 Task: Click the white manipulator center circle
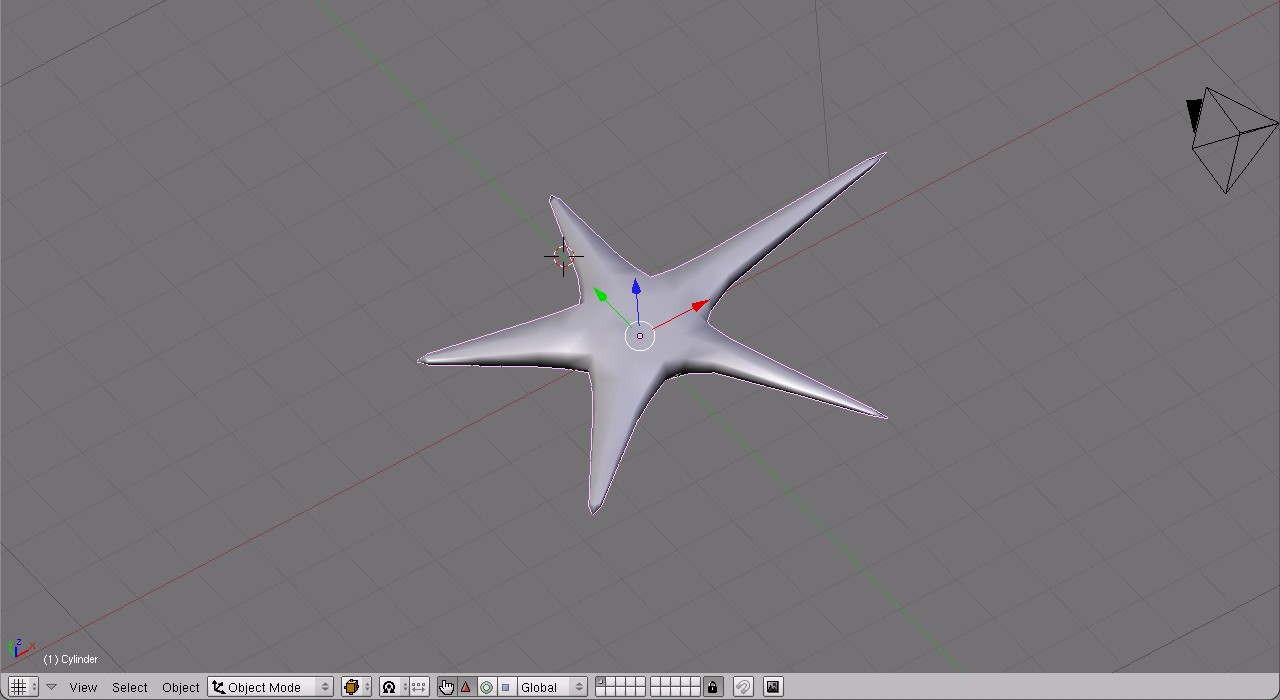click(x=640, y=336)
